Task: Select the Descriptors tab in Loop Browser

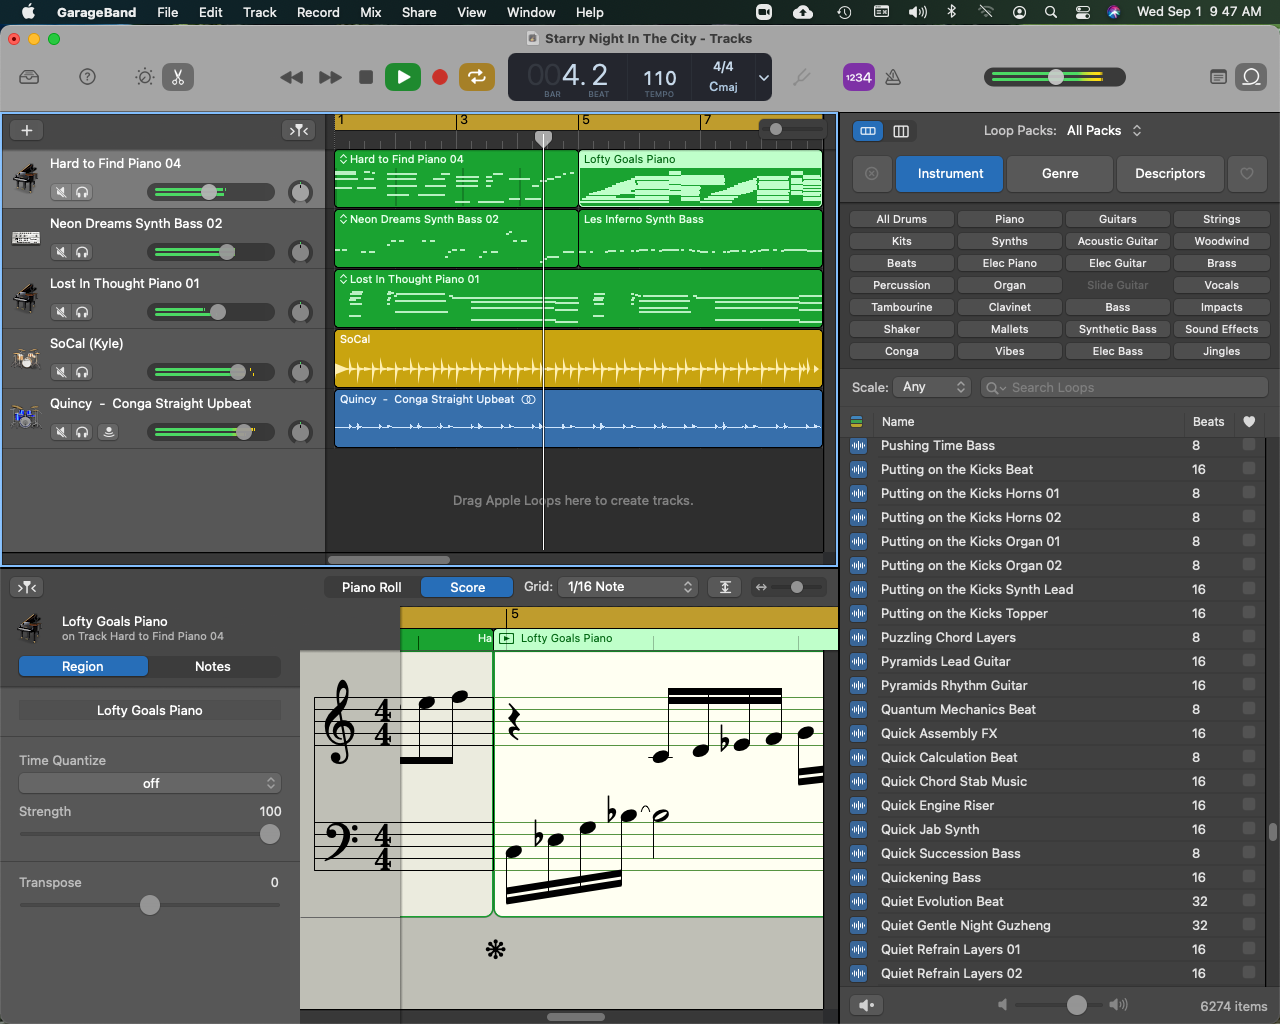Action: 1170,173
